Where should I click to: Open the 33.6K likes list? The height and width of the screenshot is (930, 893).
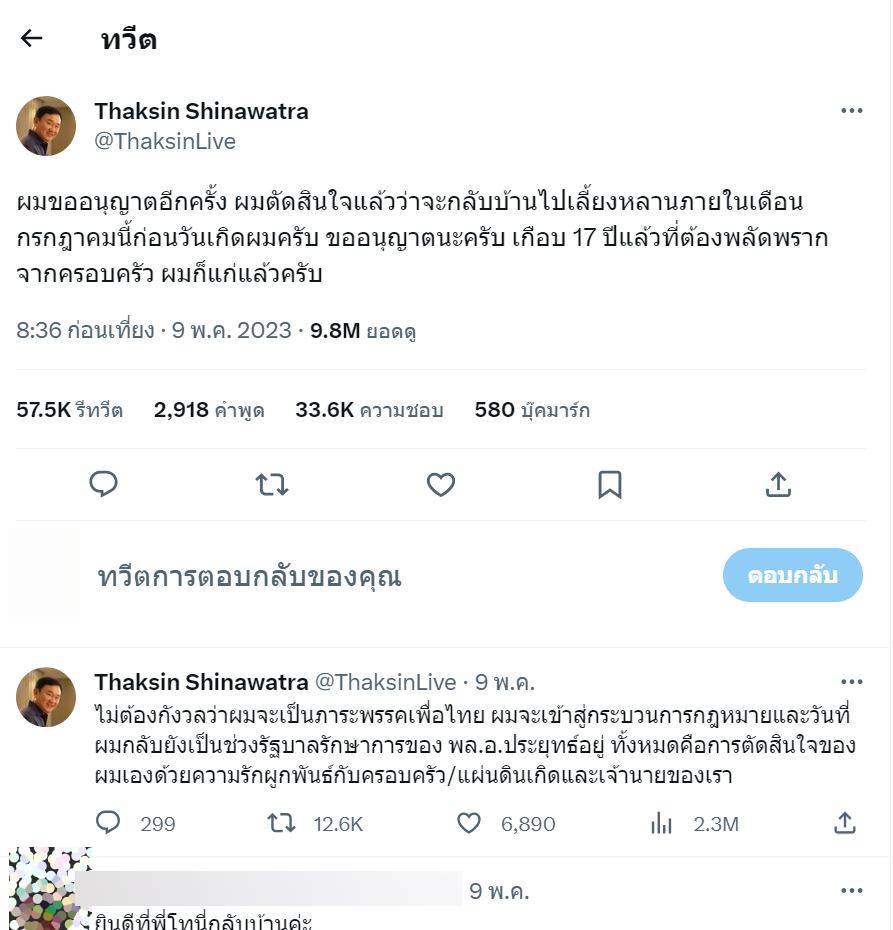[x=368, y=410]
